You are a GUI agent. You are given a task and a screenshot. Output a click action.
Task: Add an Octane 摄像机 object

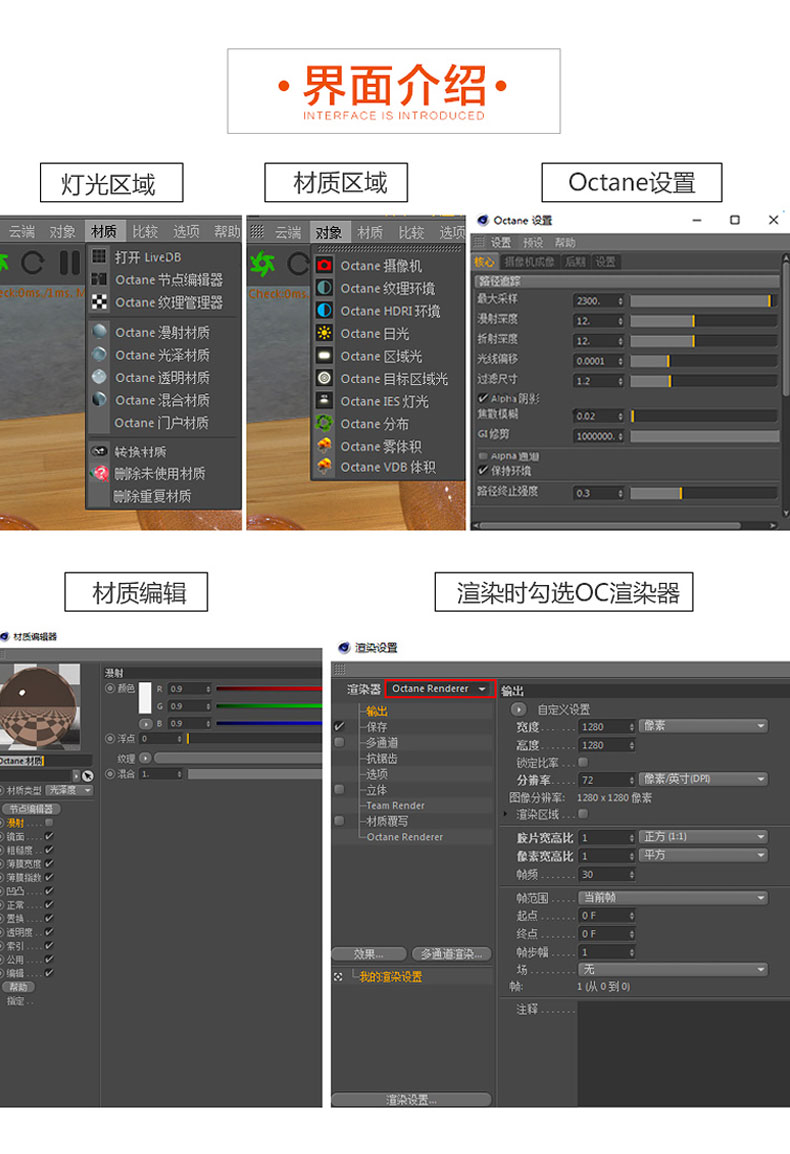coord(381,266)
